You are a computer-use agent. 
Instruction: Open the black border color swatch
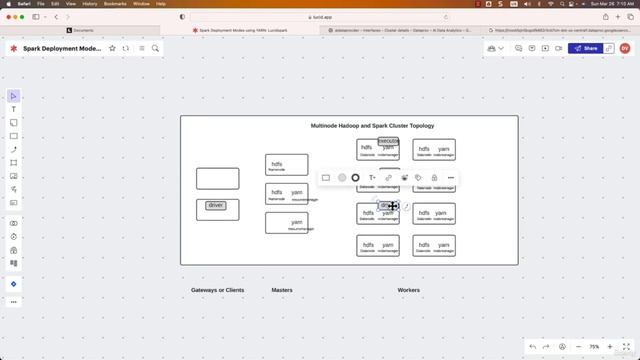click(x=356, y=178)
